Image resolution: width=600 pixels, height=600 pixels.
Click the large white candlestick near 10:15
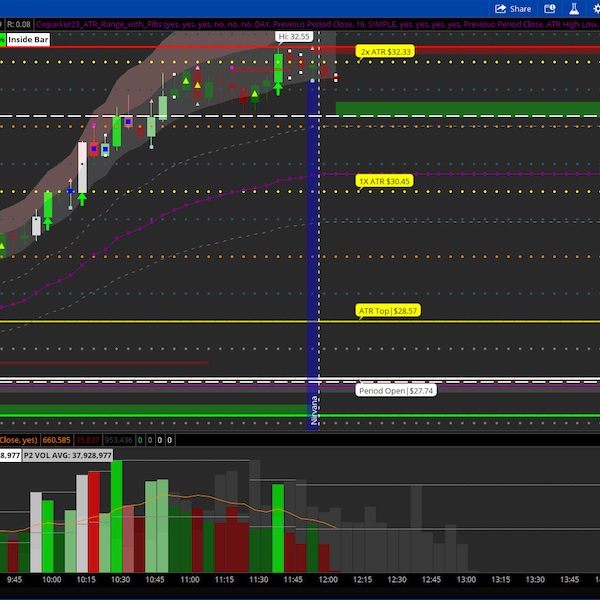coord(82,167)
